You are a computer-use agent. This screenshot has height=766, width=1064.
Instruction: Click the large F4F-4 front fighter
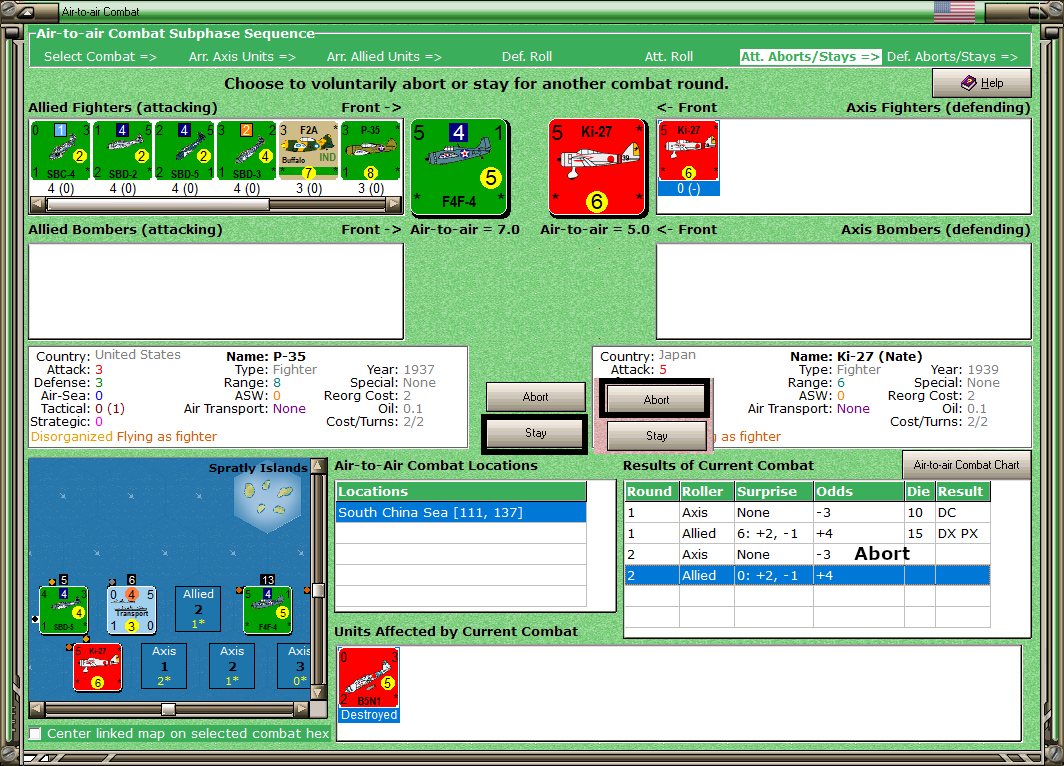pos(459,166)
